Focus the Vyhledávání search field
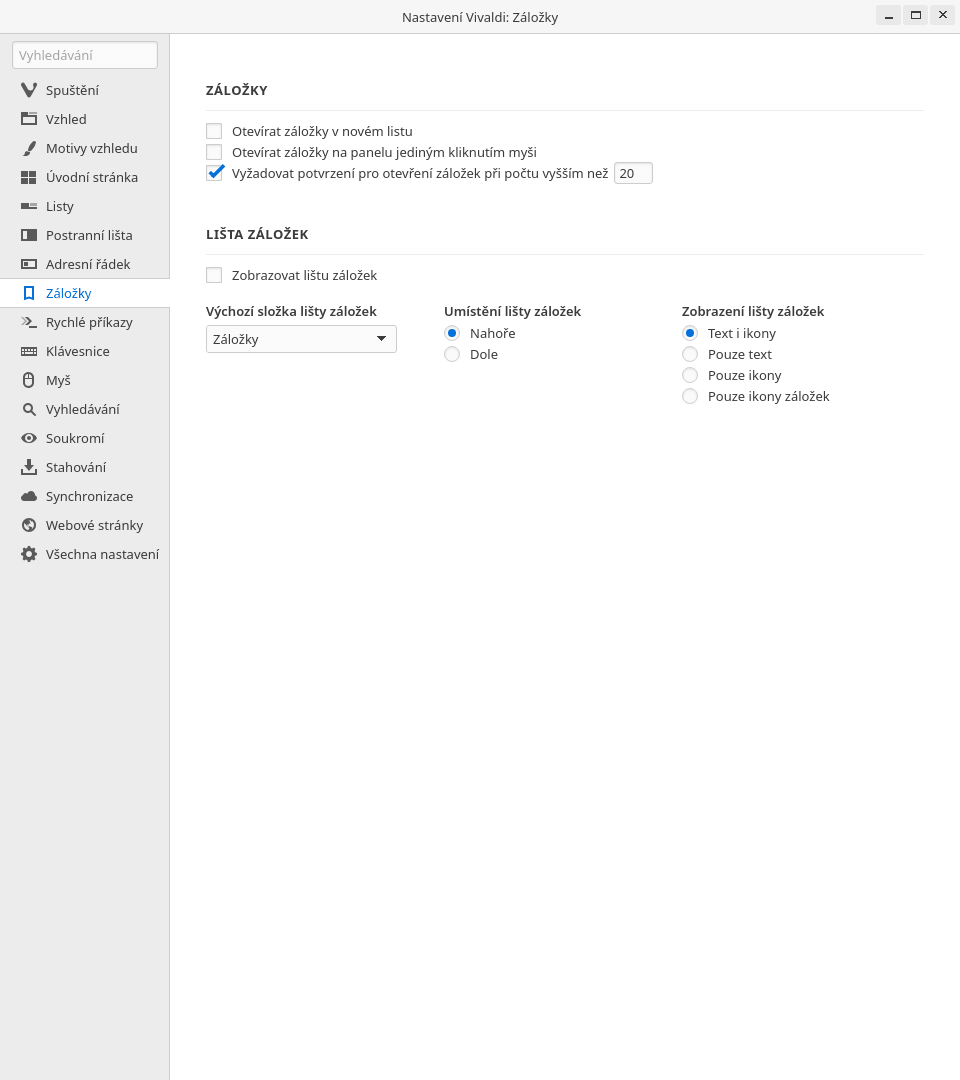This screenshot has width=960, height=1080. click(85, 55)
